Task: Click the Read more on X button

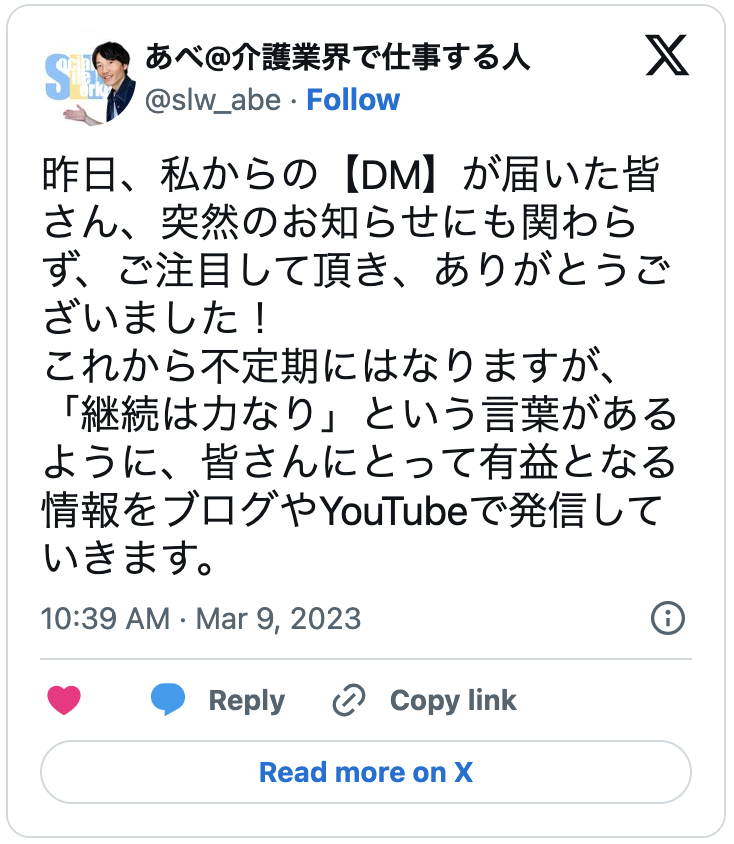Action: tap(366, 772)
